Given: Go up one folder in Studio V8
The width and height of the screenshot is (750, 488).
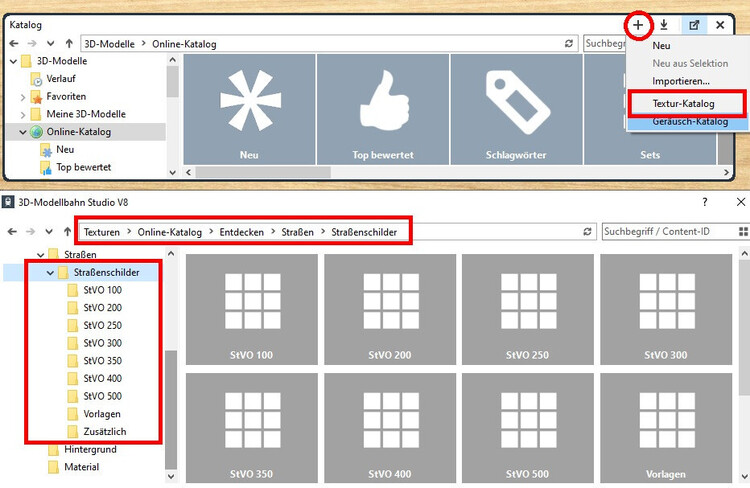Looking at the screenshot, I should pyautogui.click(x=67, y=232).
